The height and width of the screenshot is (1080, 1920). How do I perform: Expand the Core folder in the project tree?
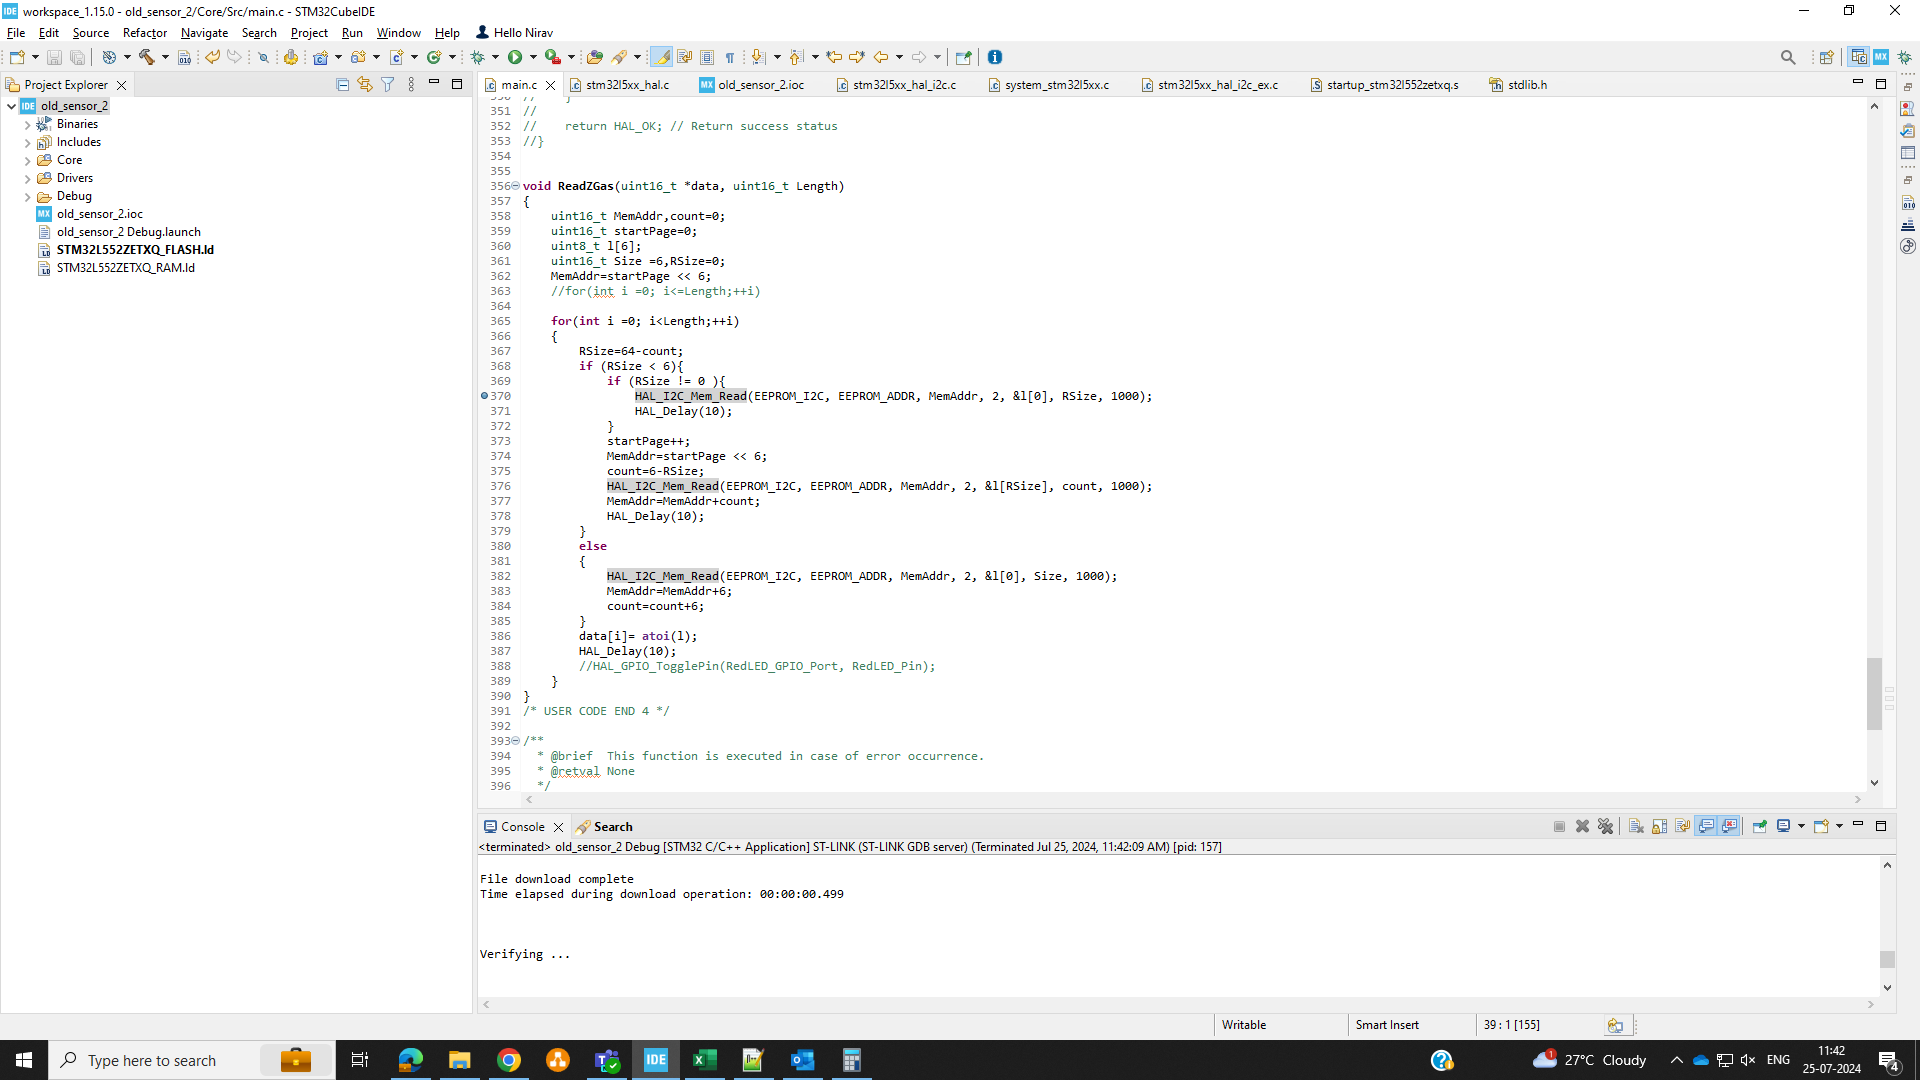tap(28, 160)
